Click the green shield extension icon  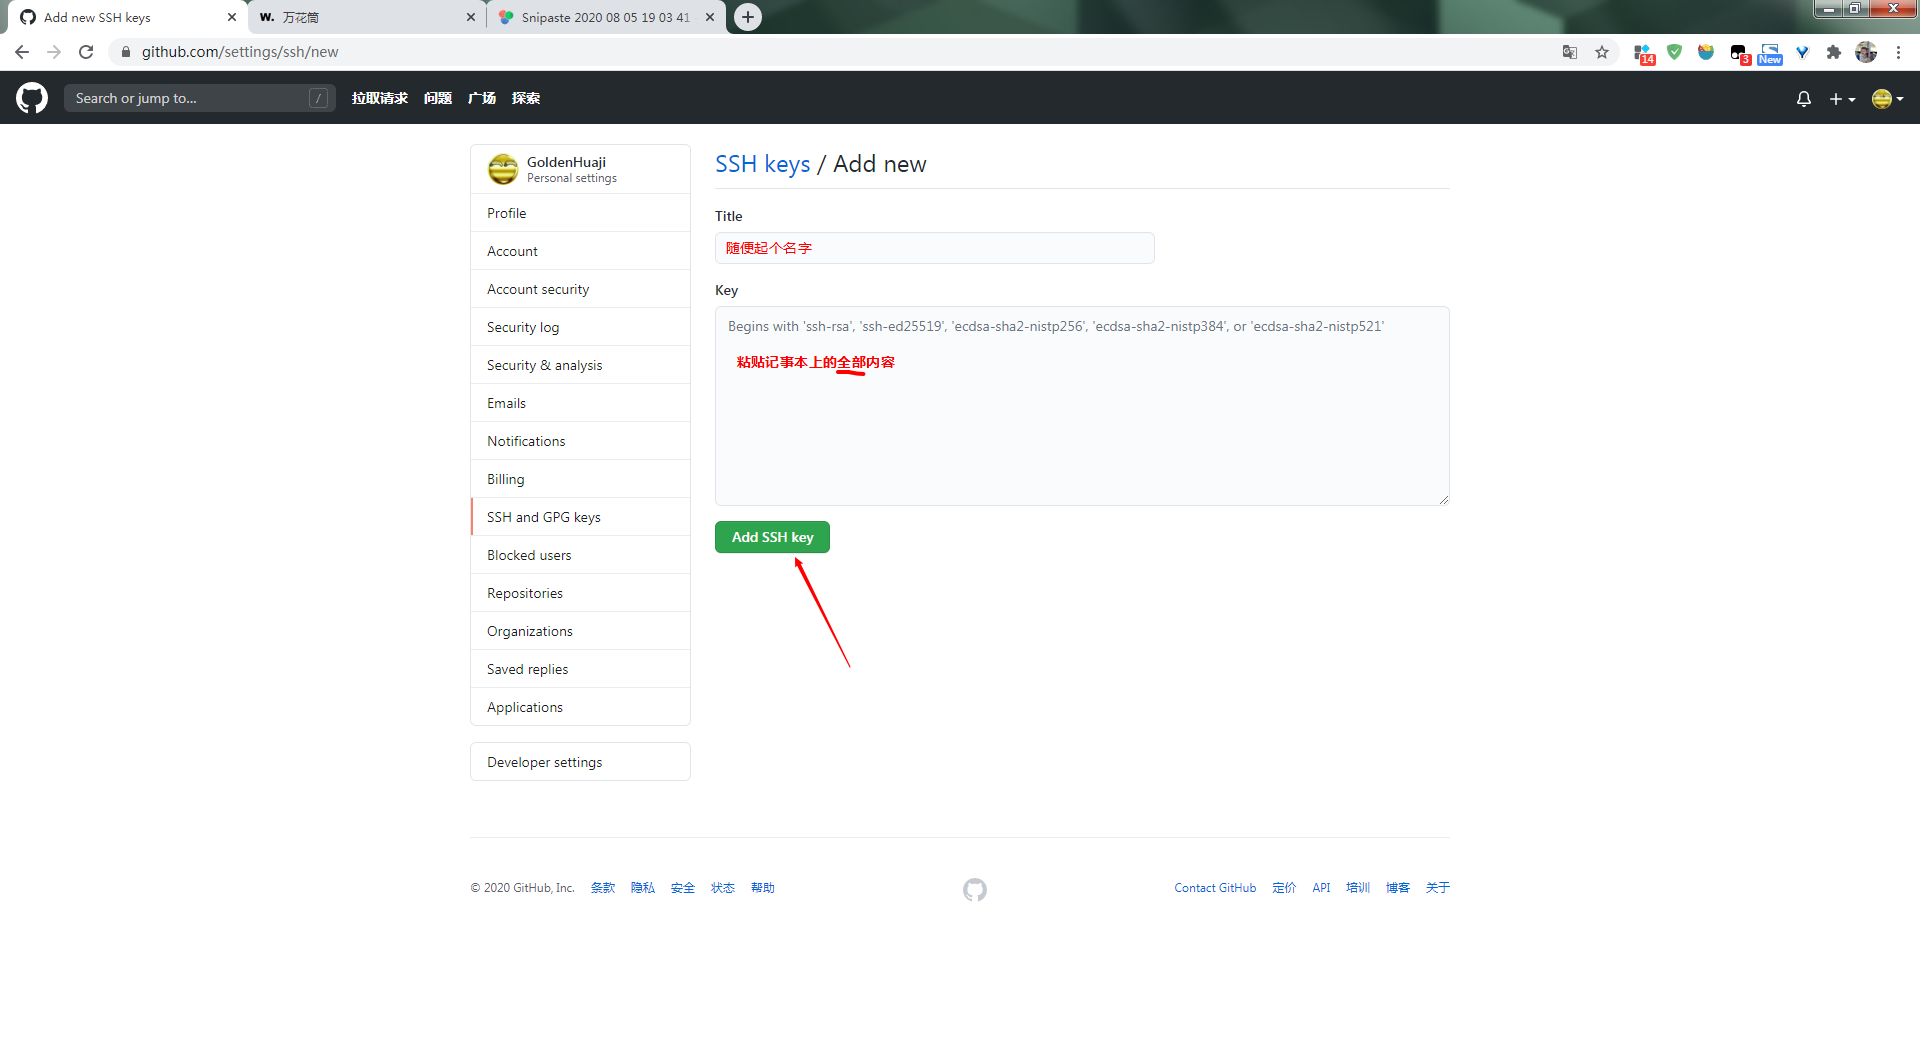(x=1674, y=52)
